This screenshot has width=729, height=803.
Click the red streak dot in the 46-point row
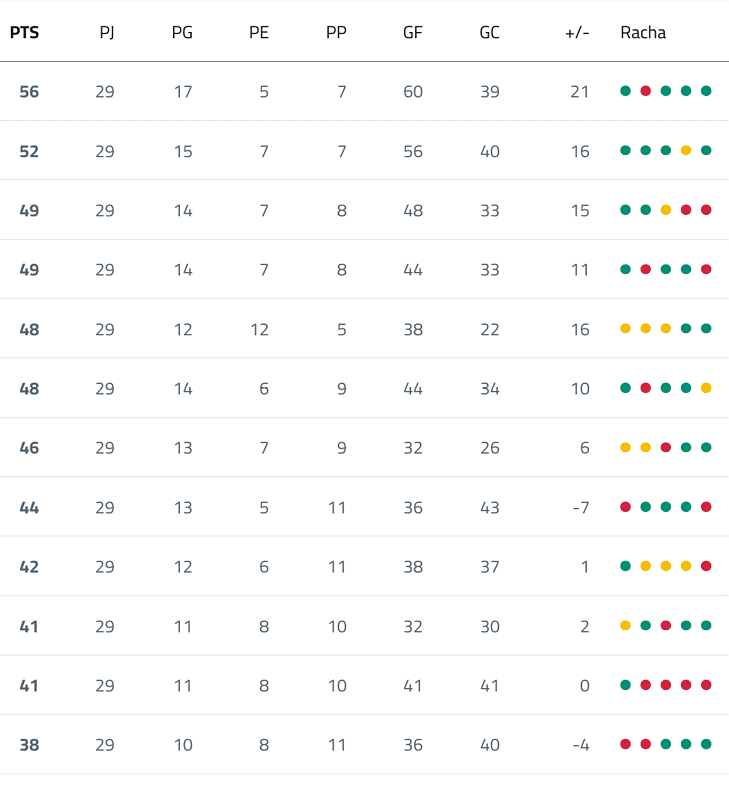[666, 448]
